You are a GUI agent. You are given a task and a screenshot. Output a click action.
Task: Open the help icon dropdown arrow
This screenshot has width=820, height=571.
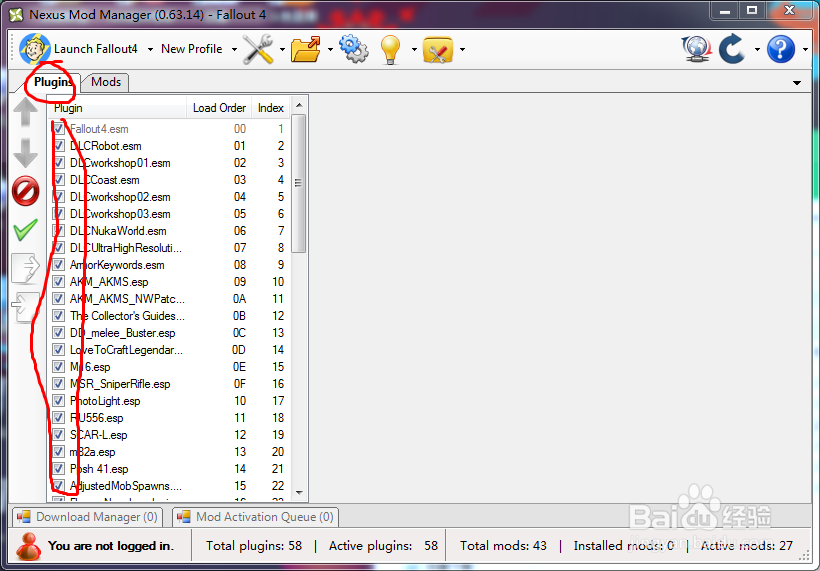pos(805,50)
